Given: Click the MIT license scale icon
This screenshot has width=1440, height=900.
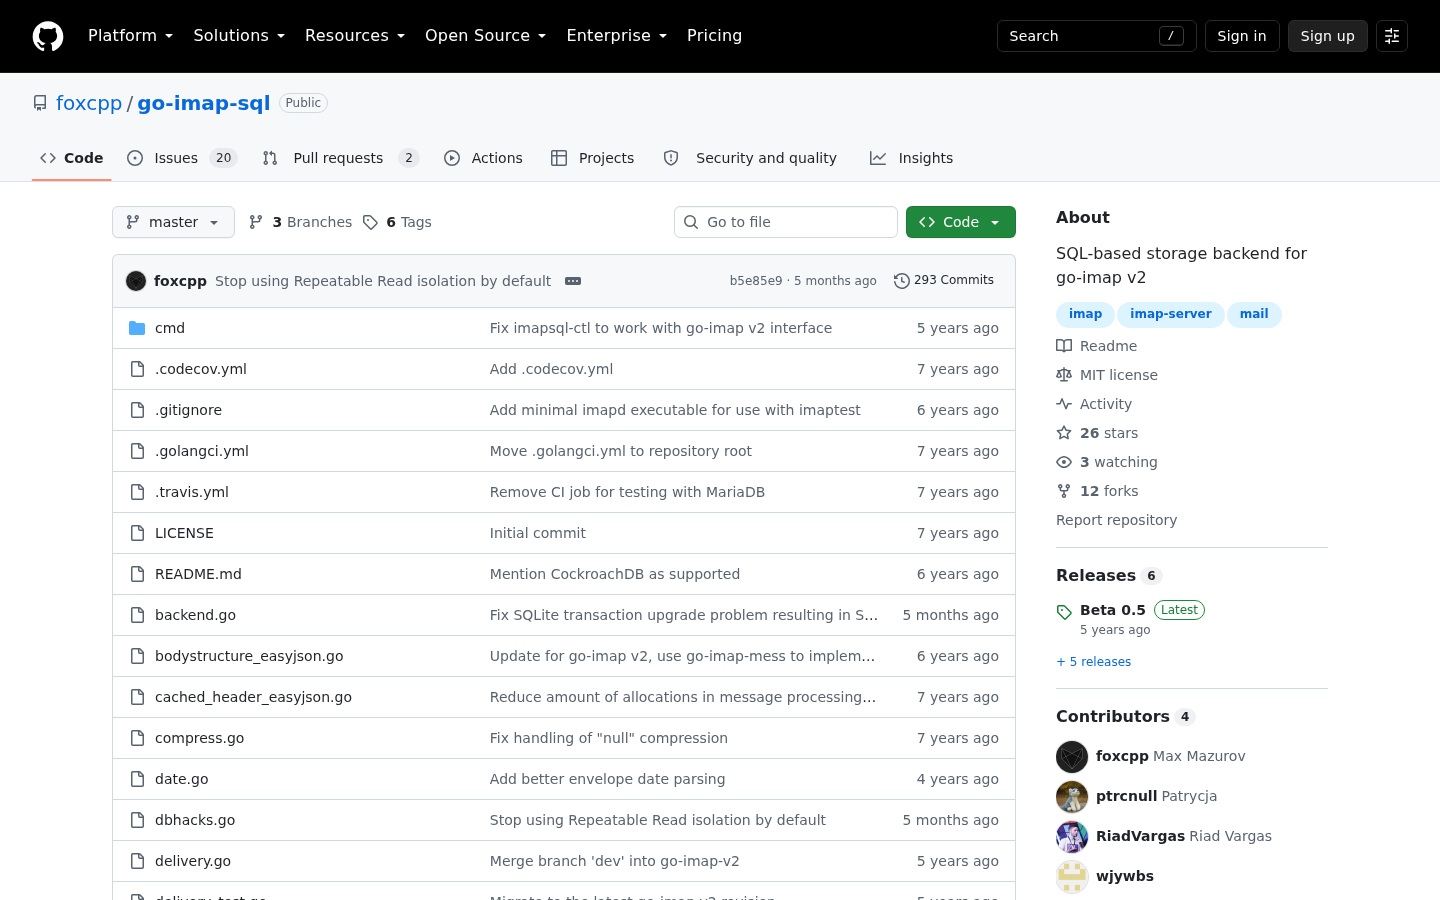Looking at the screenshot, I should coord(1064,375).
